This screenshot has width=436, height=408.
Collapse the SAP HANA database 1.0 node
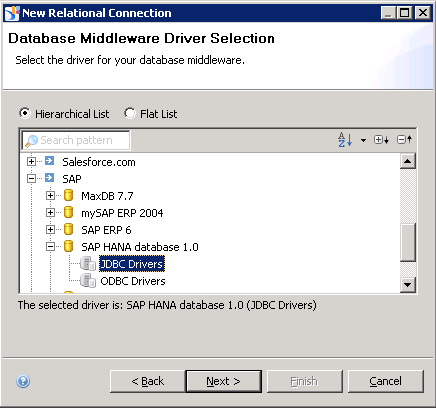[x=50, y=247]
